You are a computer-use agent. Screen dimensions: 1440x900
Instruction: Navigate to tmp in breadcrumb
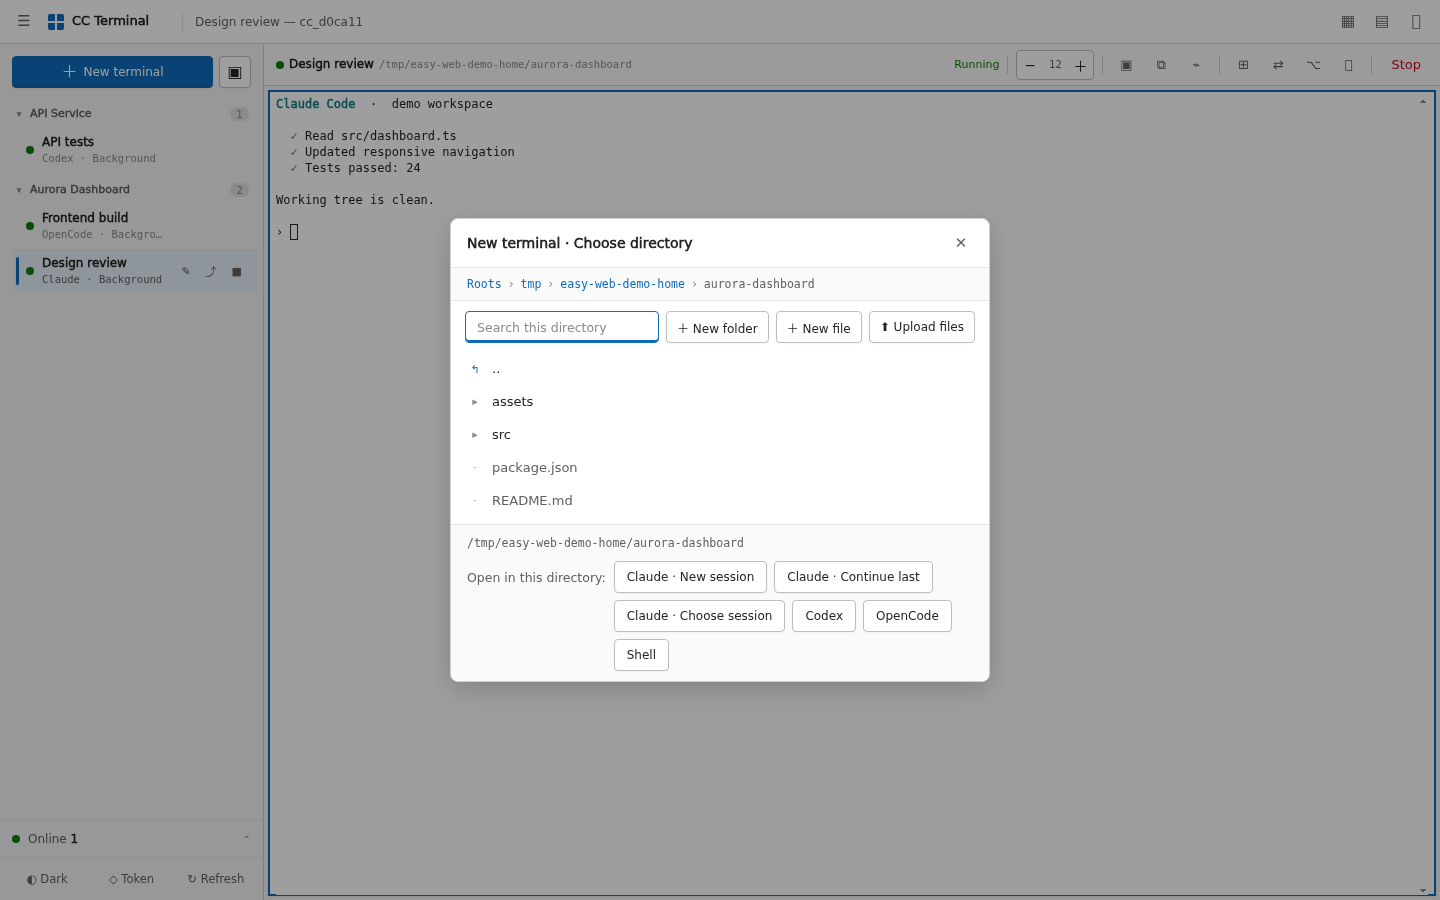click(531, 284)
